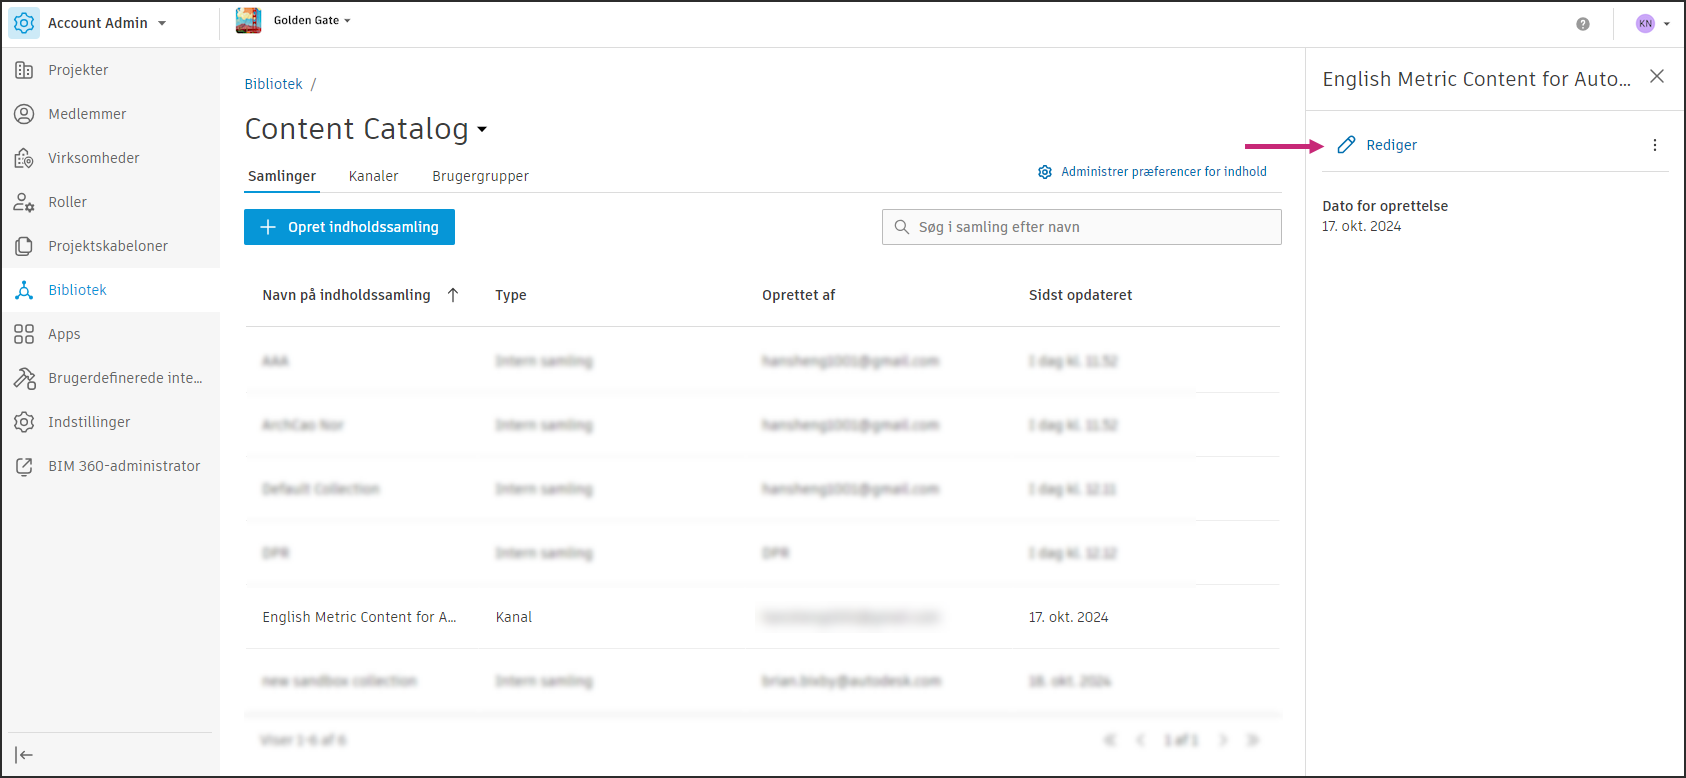
Task: Click the Rediger edit link
Action: coord(1391,145)
